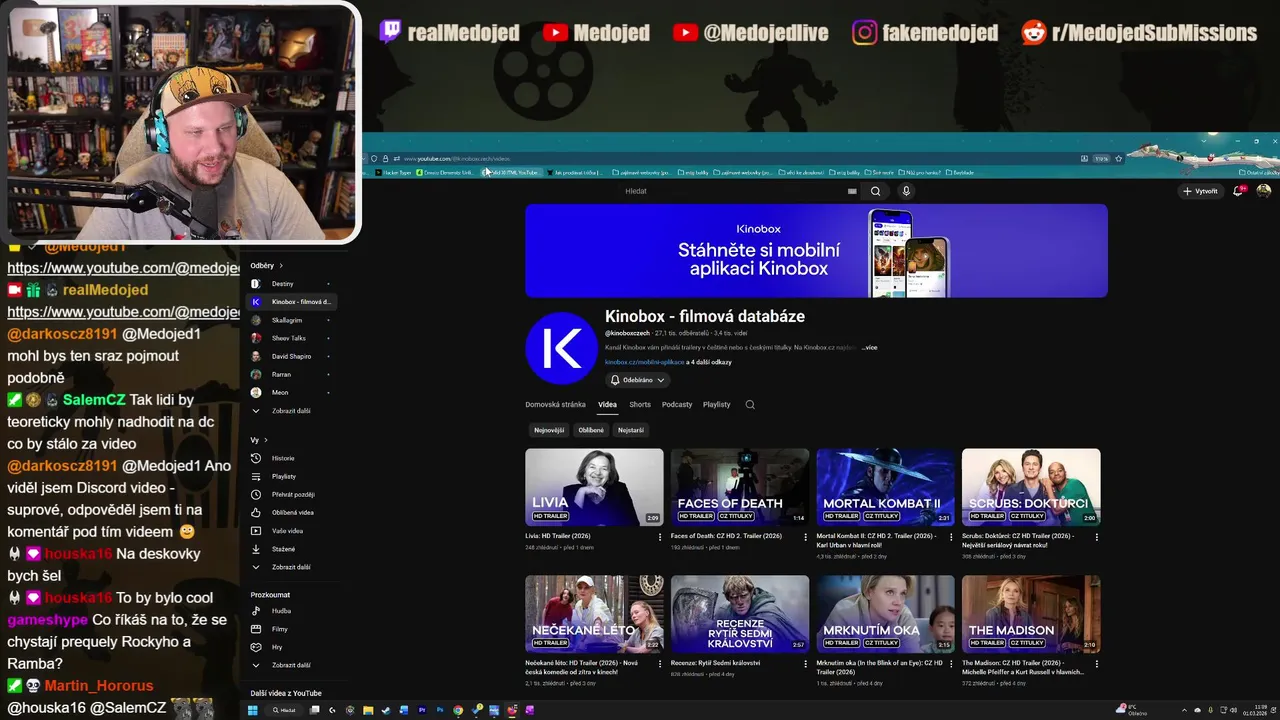1280x720 pixels.
Task: Click the browser address bar URL
Action: coord(457,158)
